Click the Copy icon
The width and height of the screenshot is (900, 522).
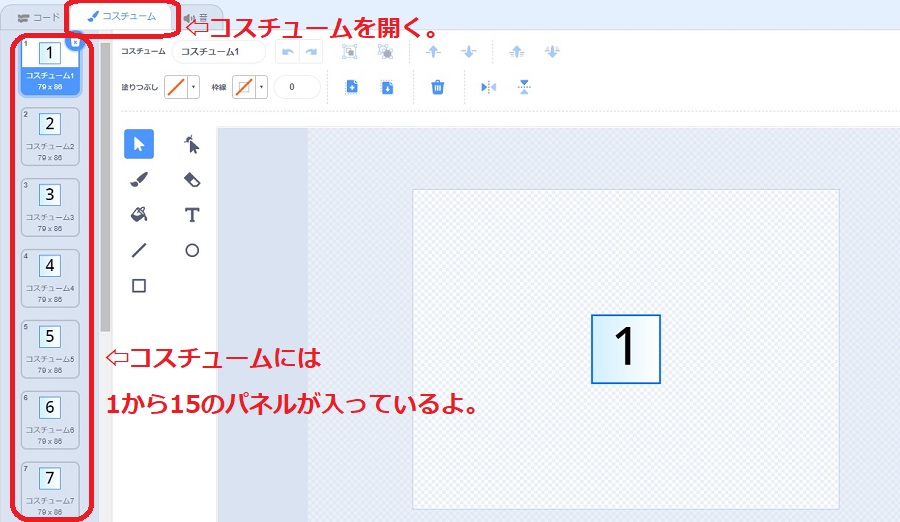tap(352, 87)
